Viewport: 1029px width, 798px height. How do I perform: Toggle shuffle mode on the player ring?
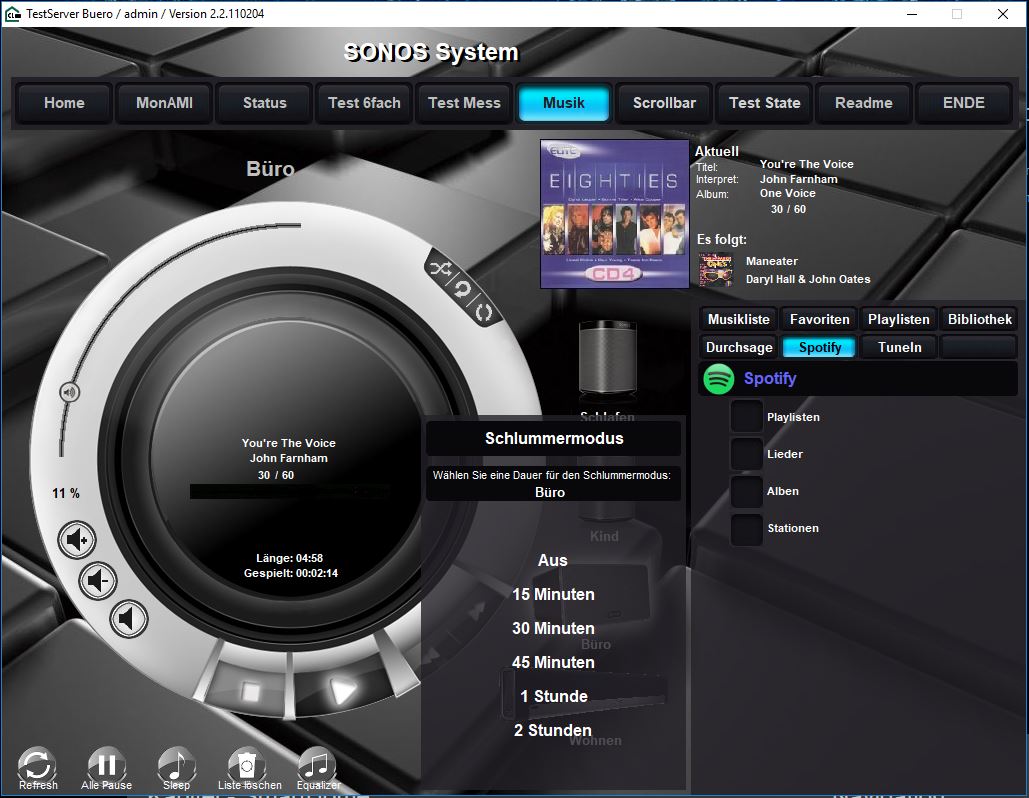coord(441,268)
